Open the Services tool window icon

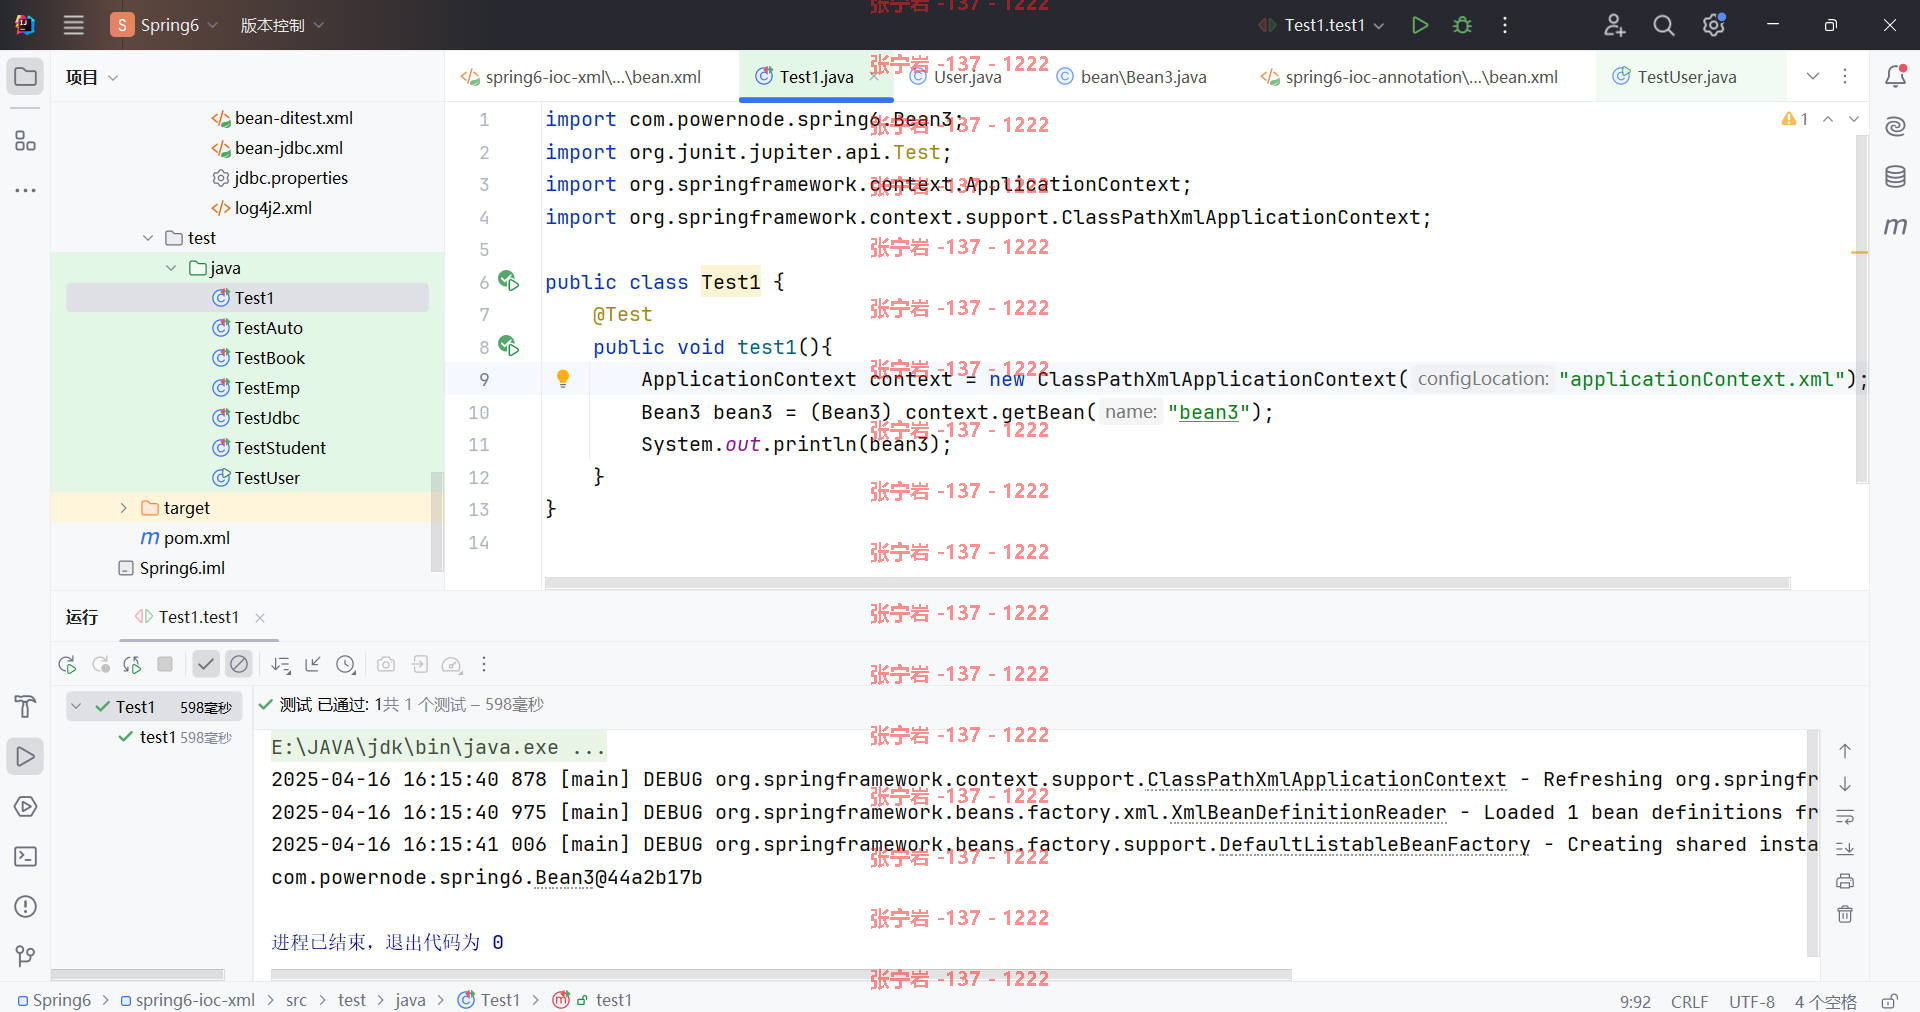(26, 807)
